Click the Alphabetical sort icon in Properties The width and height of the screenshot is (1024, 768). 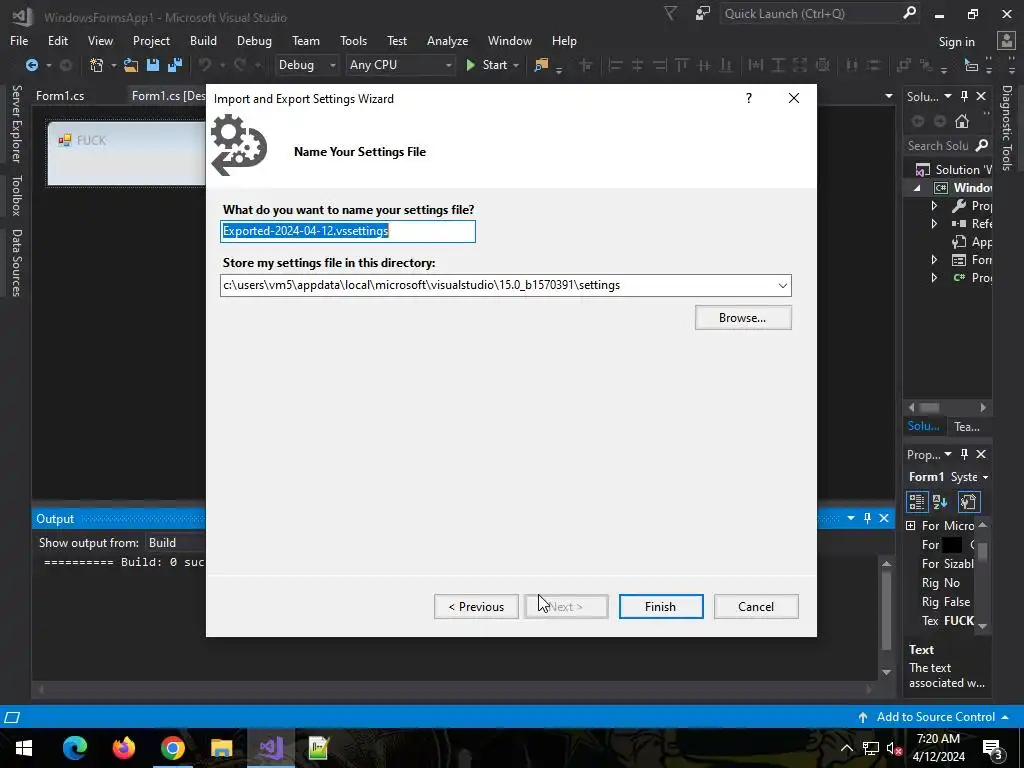coord(940,502)
